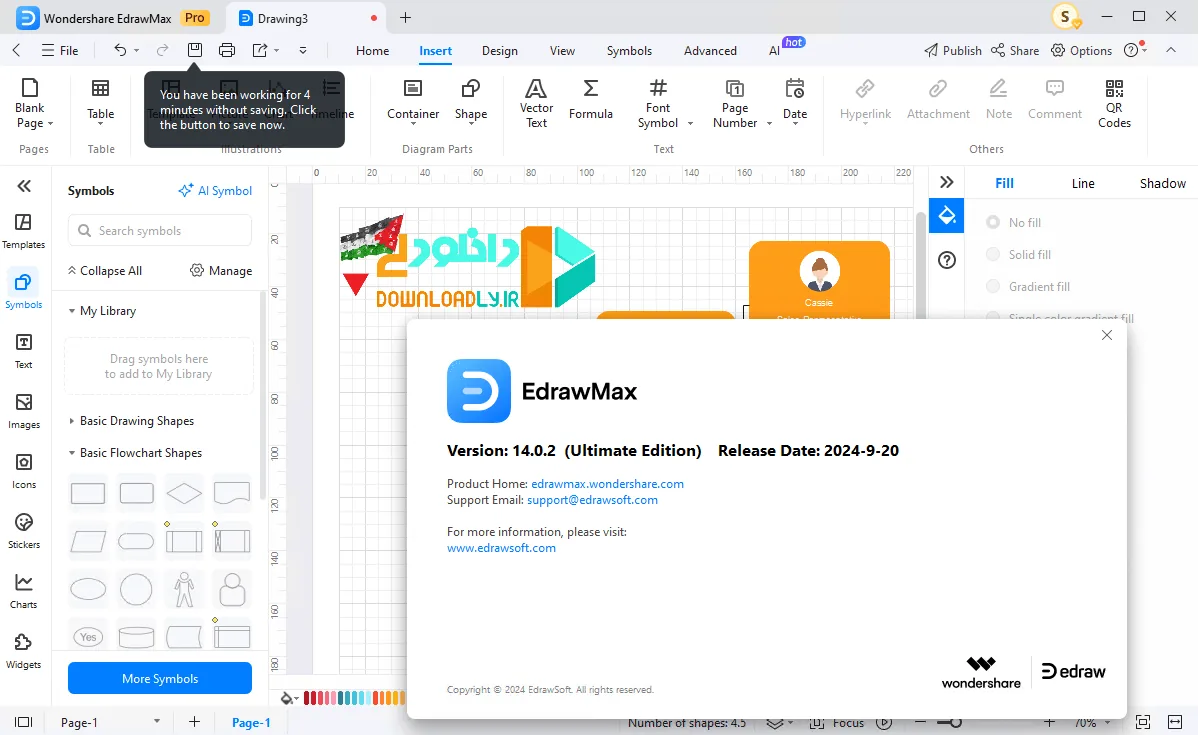Screen dimensions: 1198x735
Task: Select the Solid fill radio option
Action: 992,254
